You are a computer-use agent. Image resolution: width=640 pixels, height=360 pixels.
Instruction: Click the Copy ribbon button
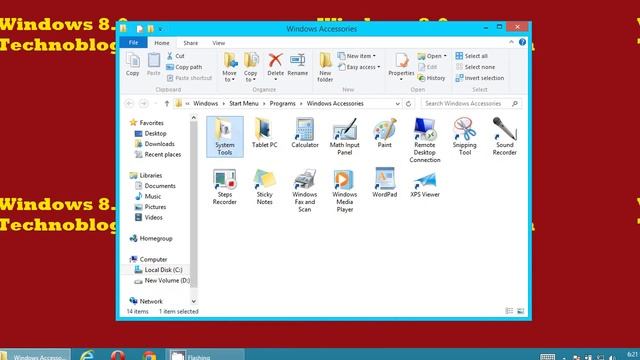132,64
